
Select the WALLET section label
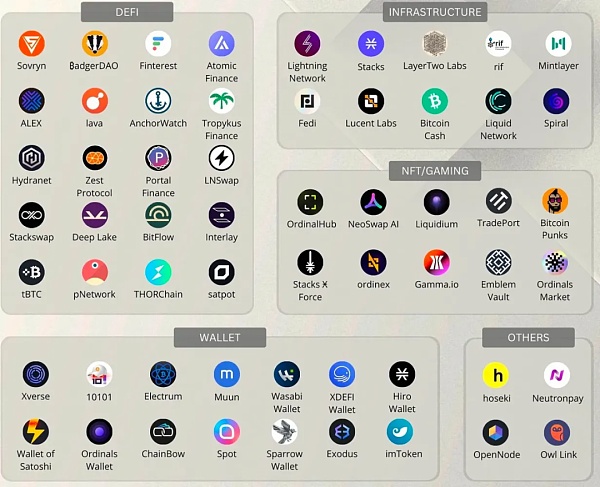(219, 337)
